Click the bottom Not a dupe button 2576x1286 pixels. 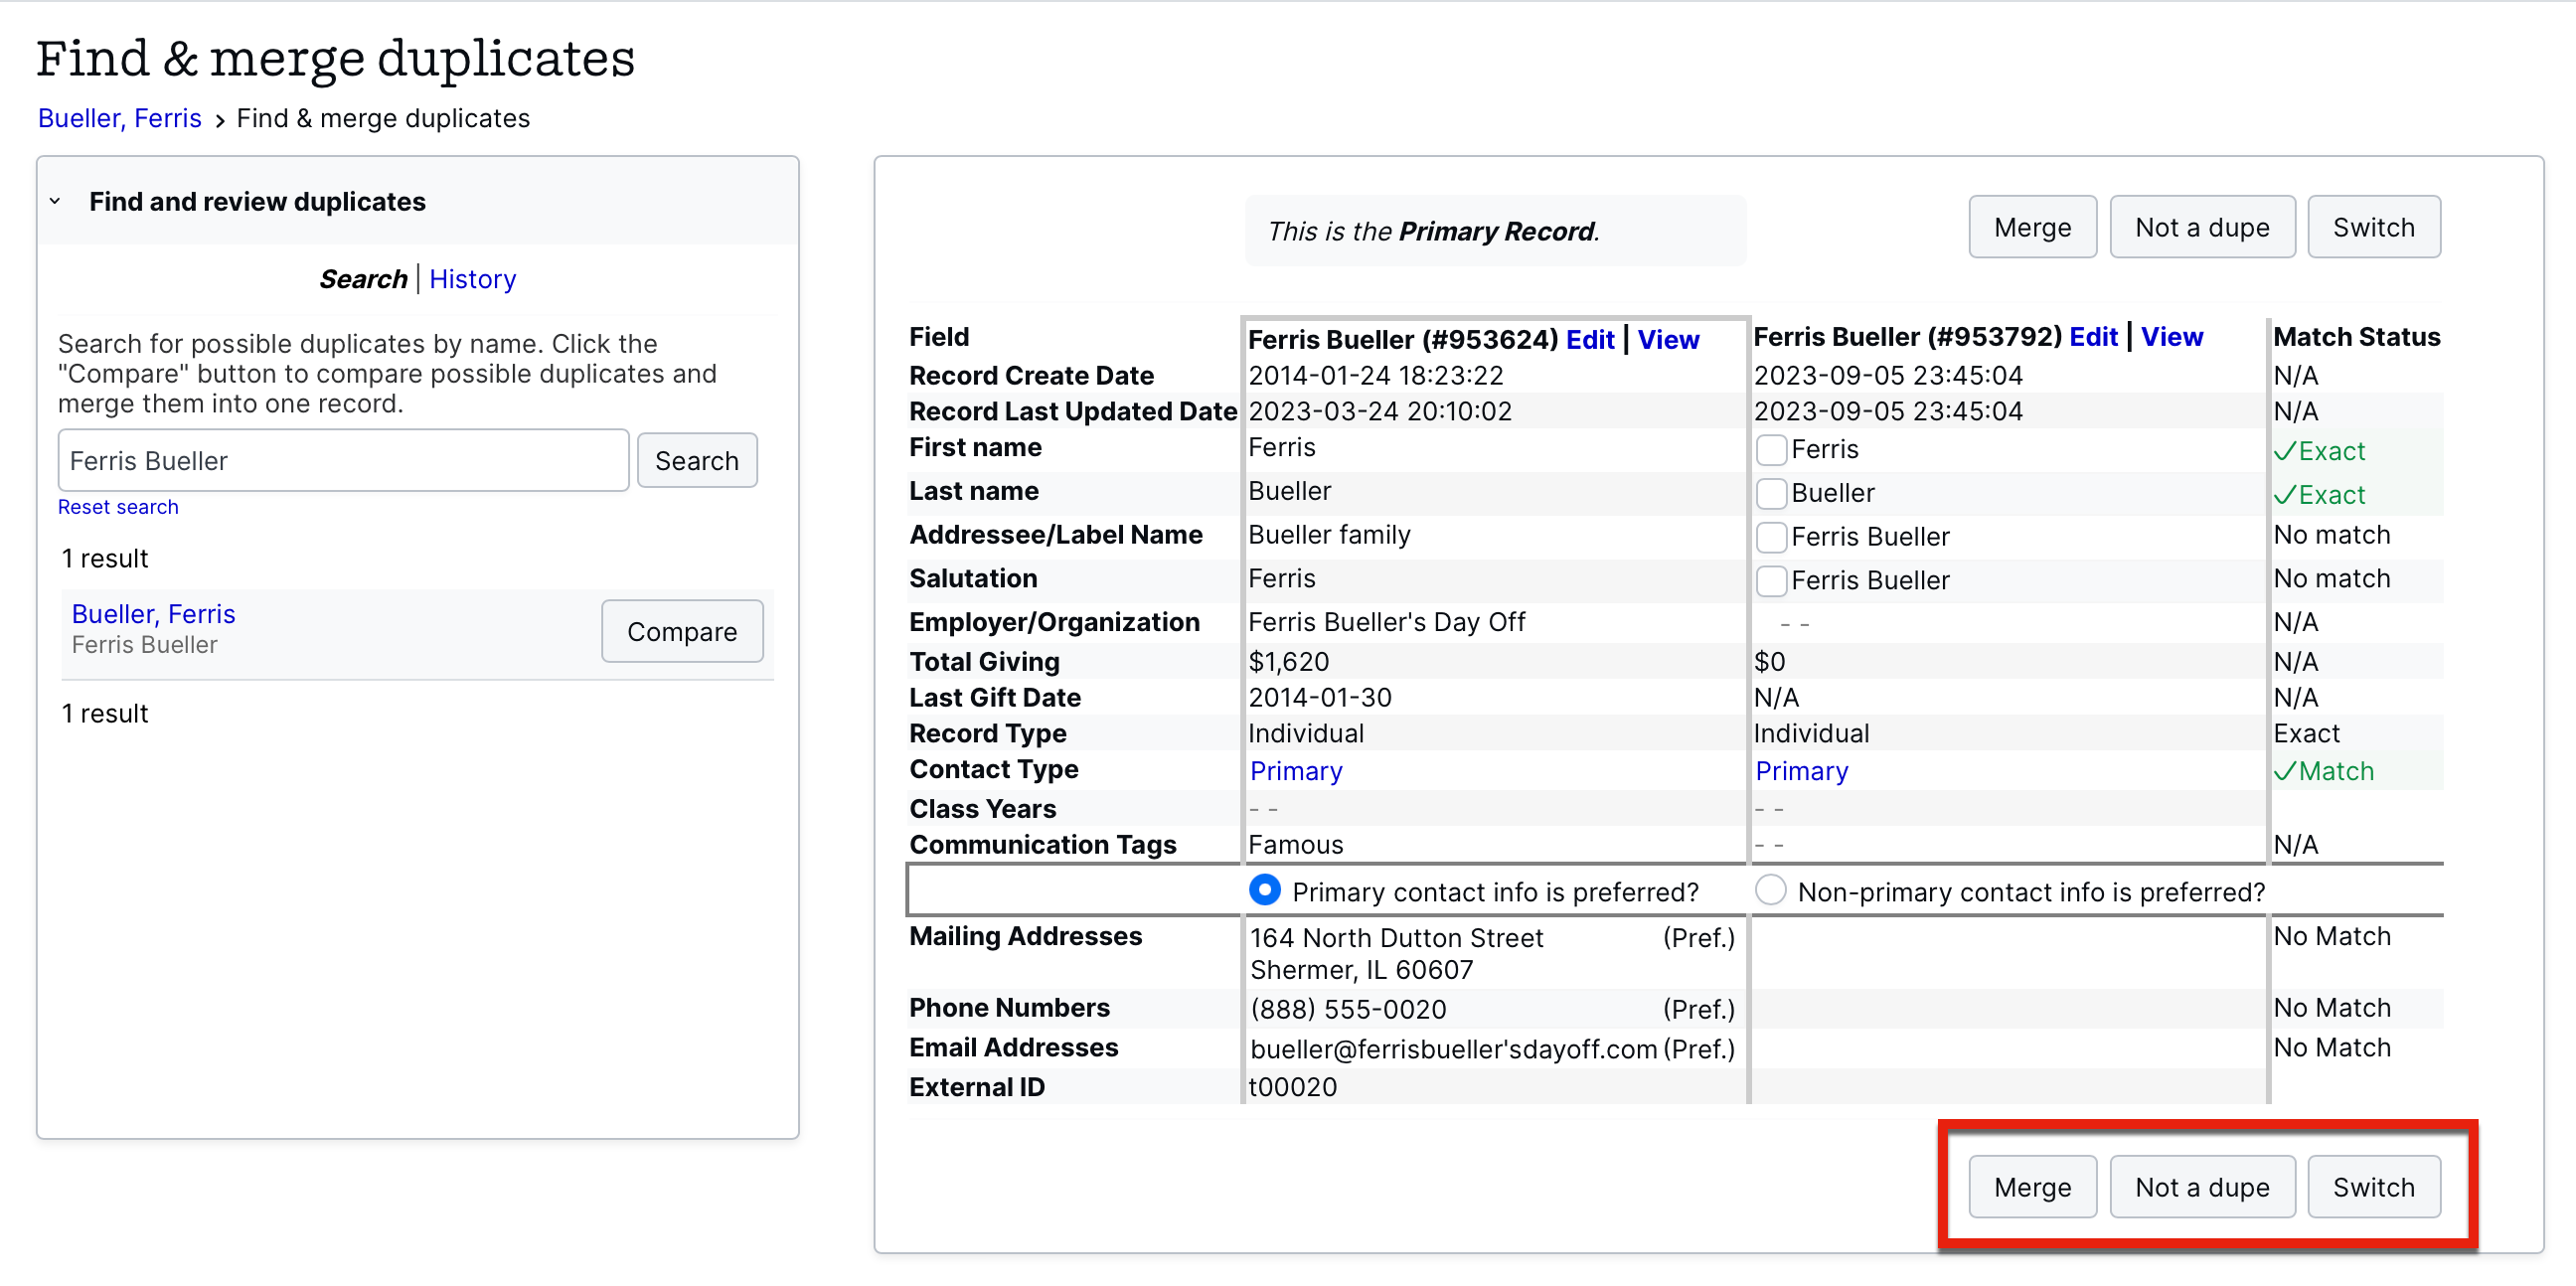[x=2201, y=1187]
